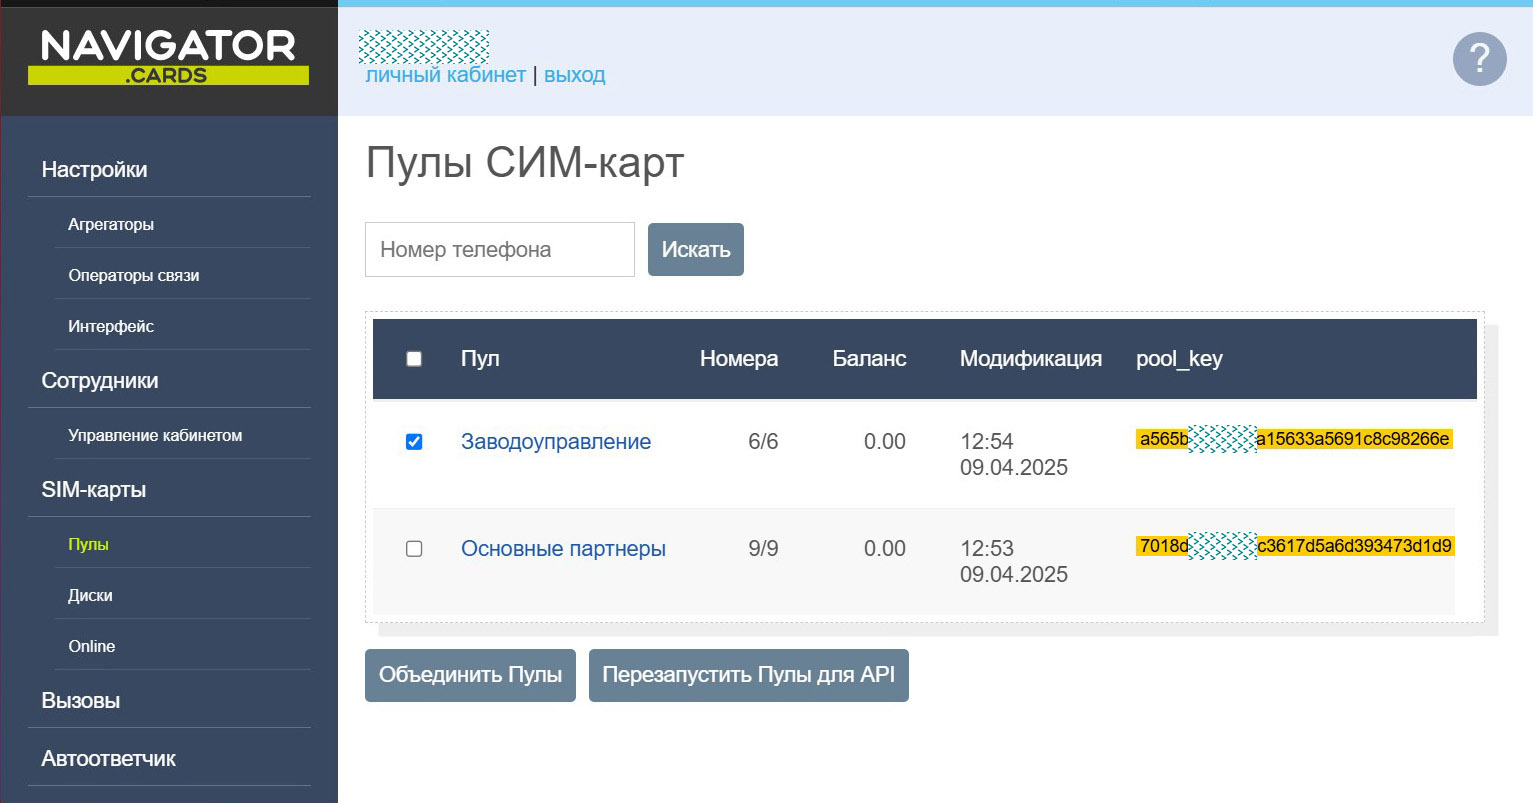
Task: Expand the Вызовы sidebar section
Action: click(x=81, y=701)
